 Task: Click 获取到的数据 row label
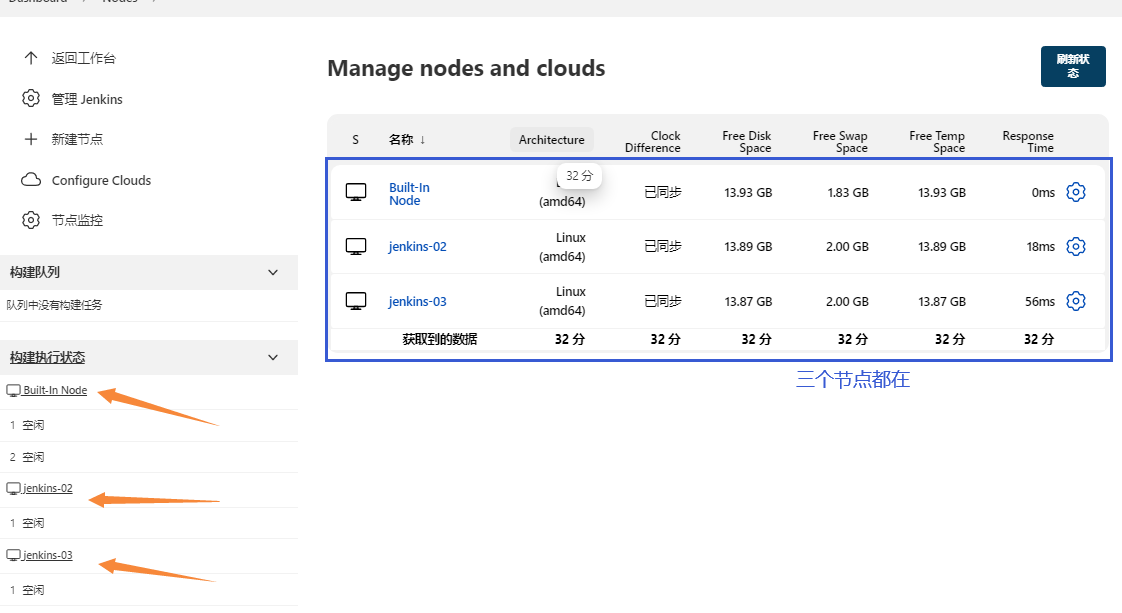439,339
